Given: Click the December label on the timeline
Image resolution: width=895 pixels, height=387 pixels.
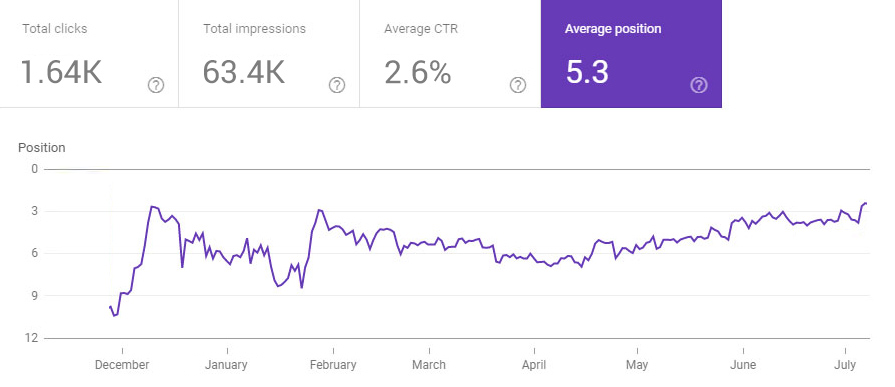Looking at the screenshot, I should pyautogui.click(x=122, y=365).
